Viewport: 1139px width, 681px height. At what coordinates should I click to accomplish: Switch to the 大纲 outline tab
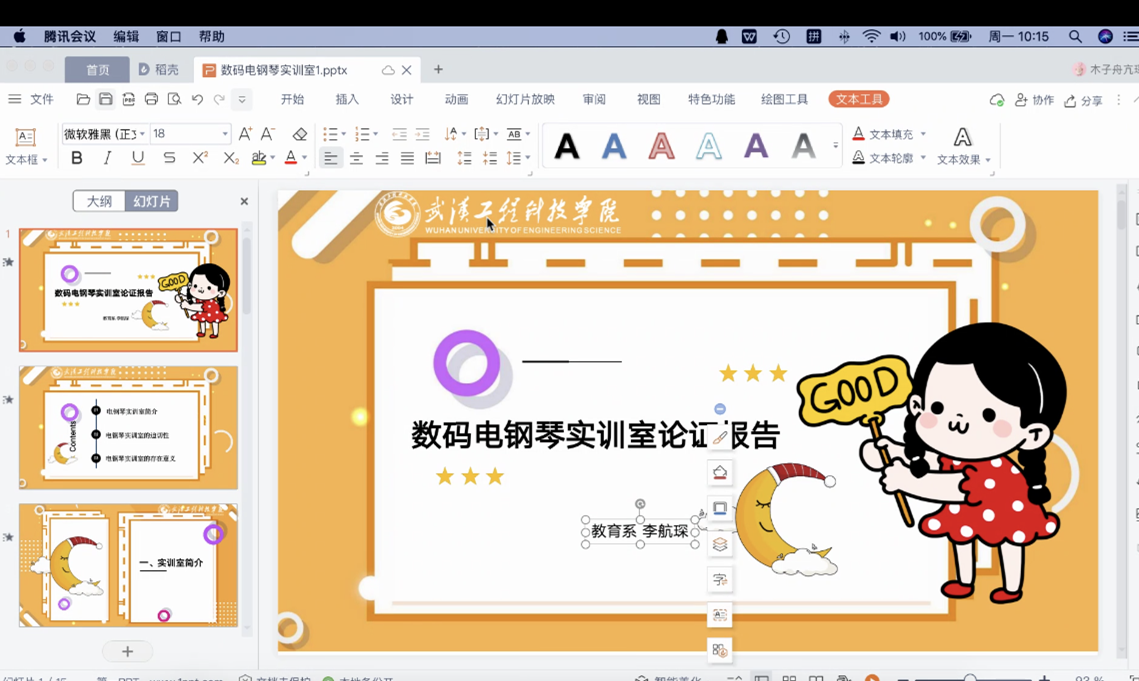99,201
